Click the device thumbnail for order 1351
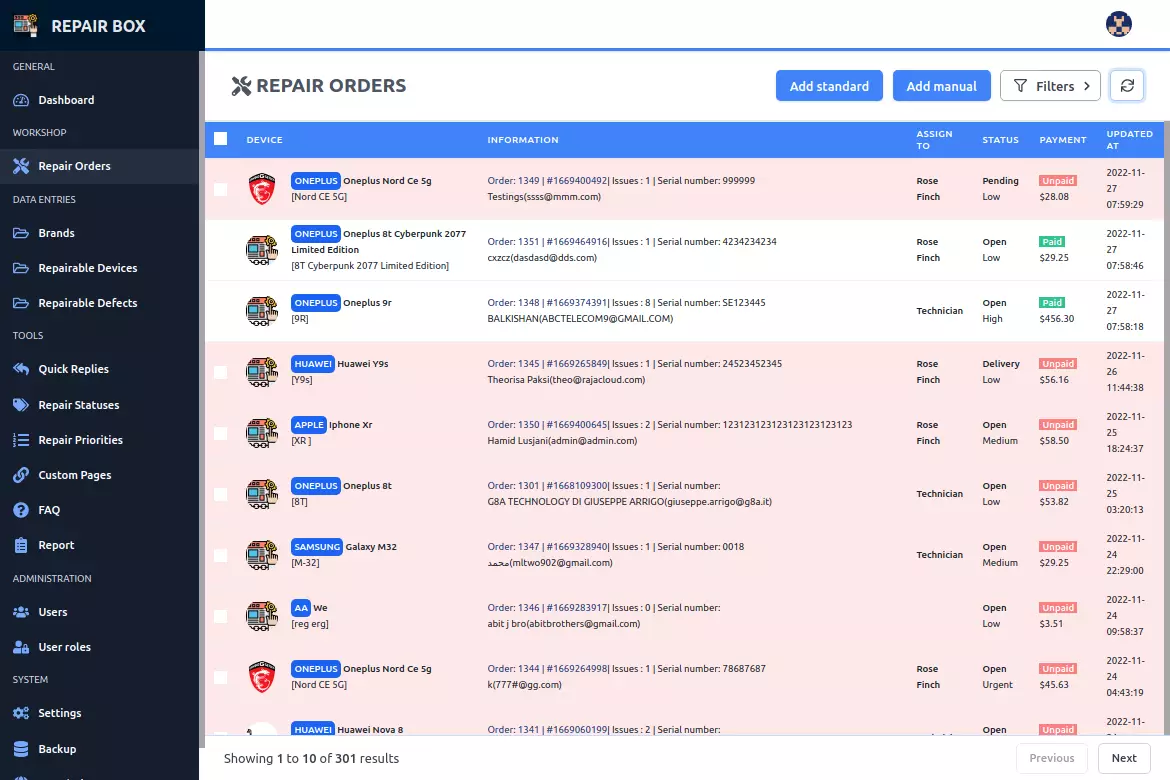1170x780 pixels. [x=262, y=250]
